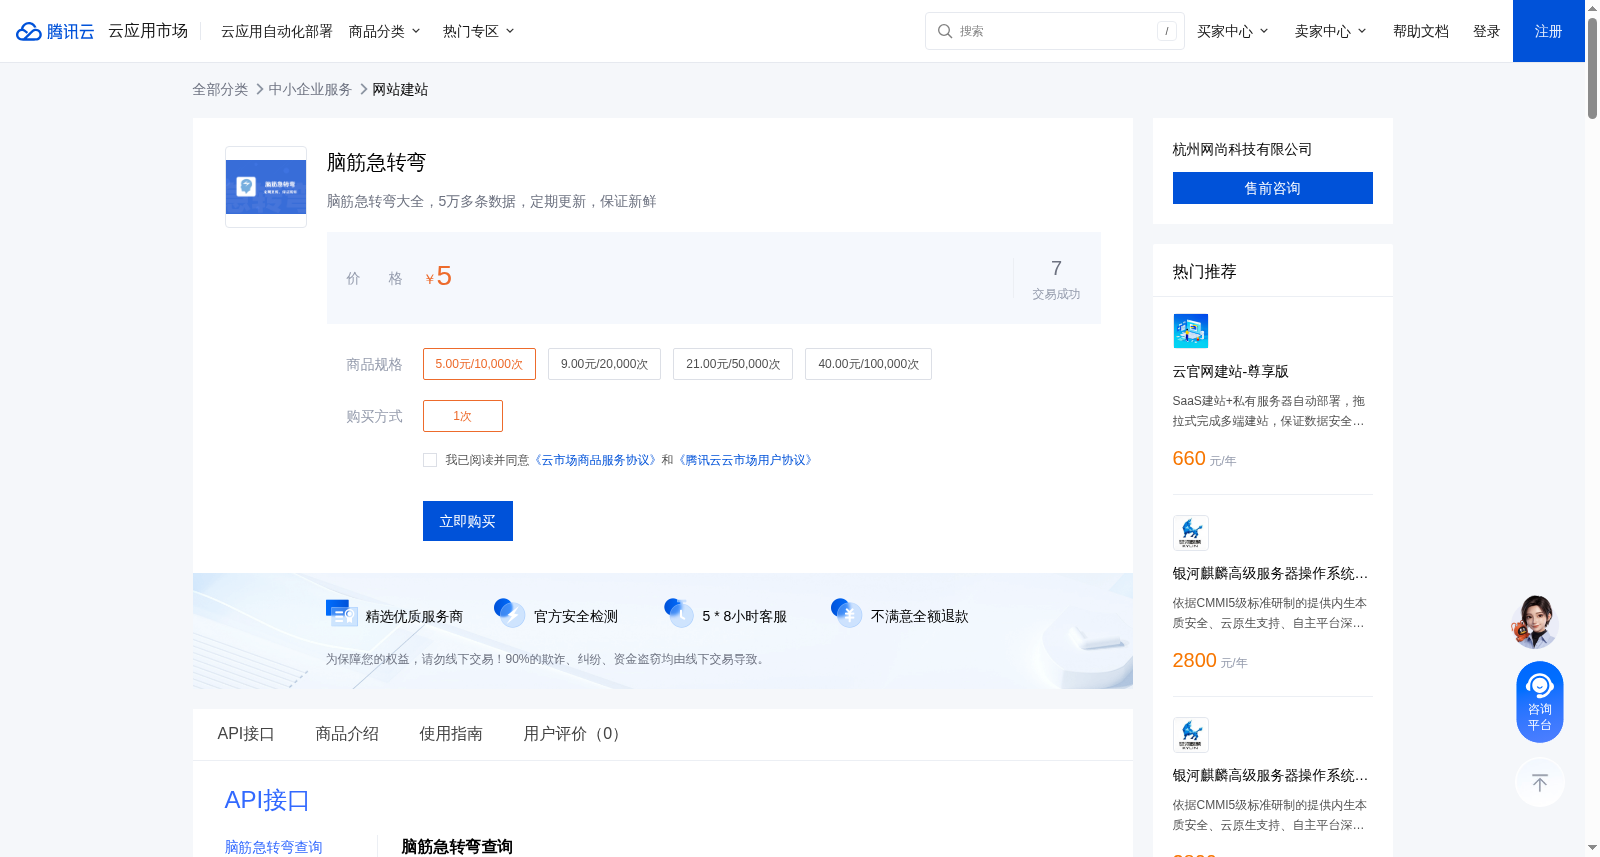1600x857 pixels.
Task: Click the 660 元/年 price text
Action: (x=1205, y=459)
